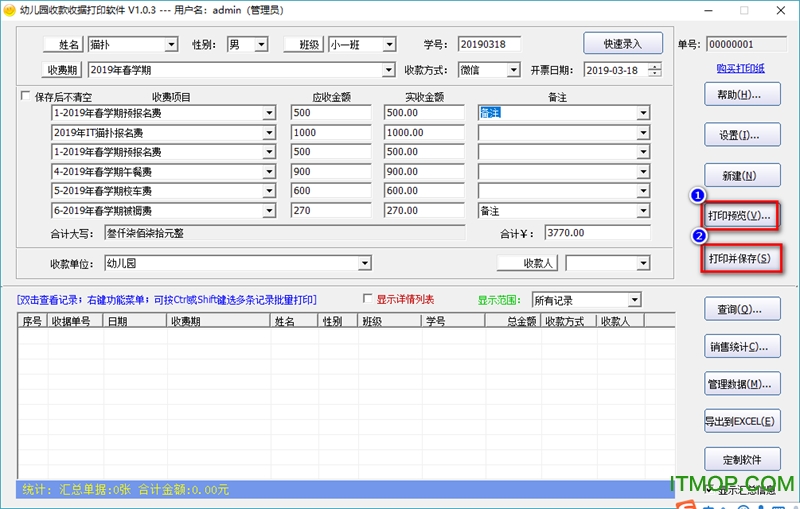Enable the 保存后不清空 checkbox

pos(26,97)
